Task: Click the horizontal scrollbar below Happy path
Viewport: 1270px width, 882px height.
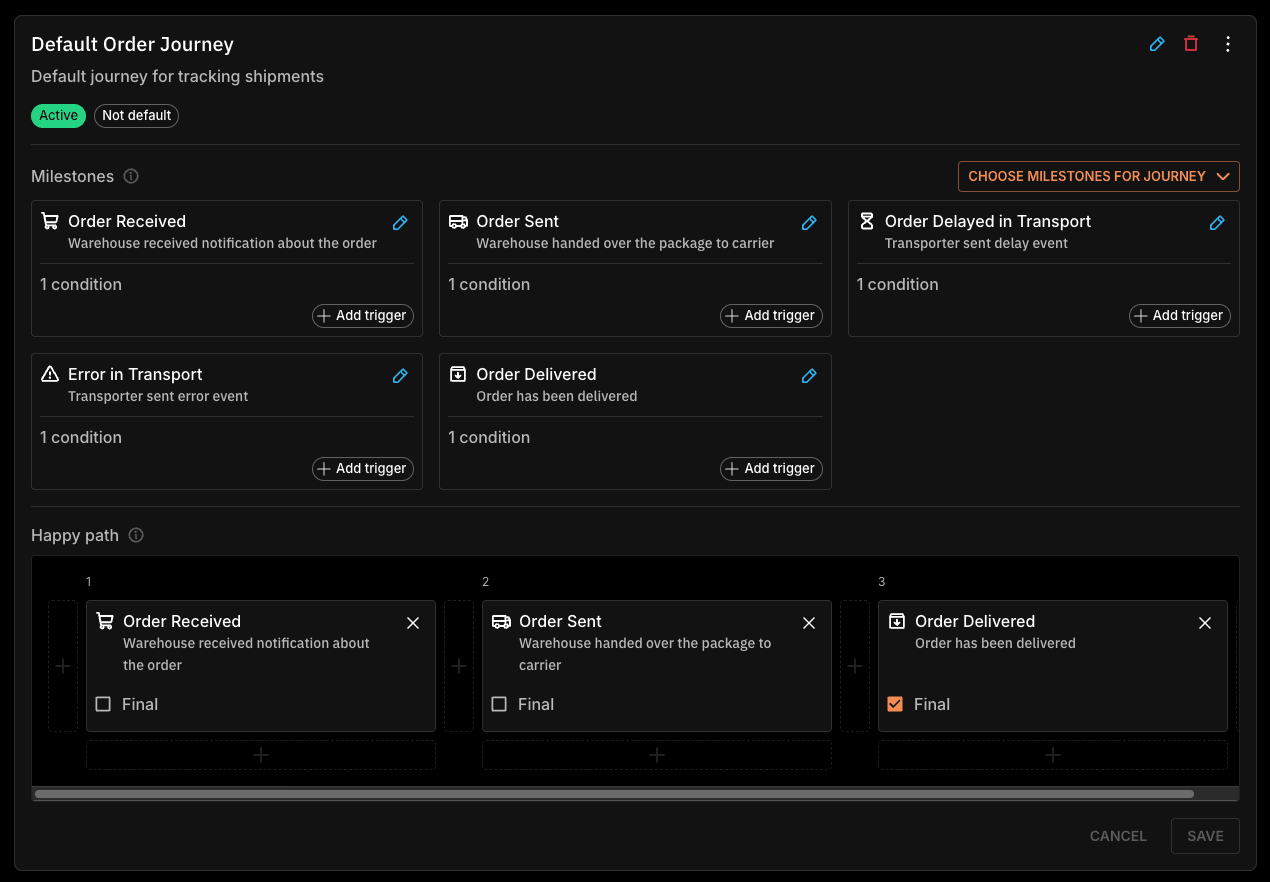Action: tap(614, 794)
